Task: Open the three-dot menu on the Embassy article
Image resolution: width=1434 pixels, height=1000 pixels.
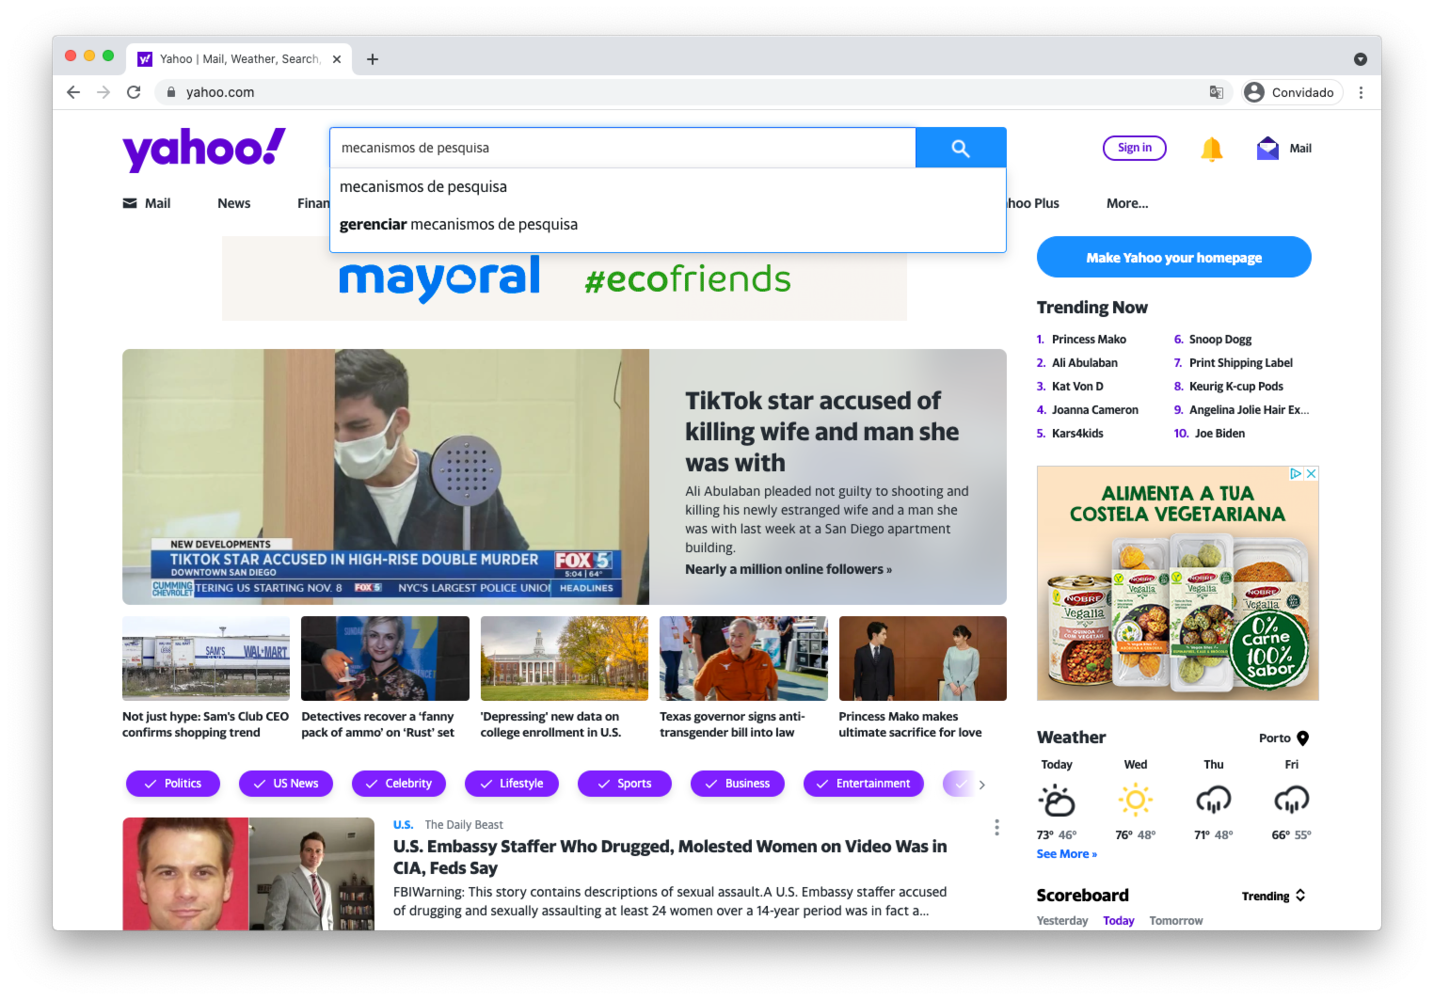Action: pos(996,827)
